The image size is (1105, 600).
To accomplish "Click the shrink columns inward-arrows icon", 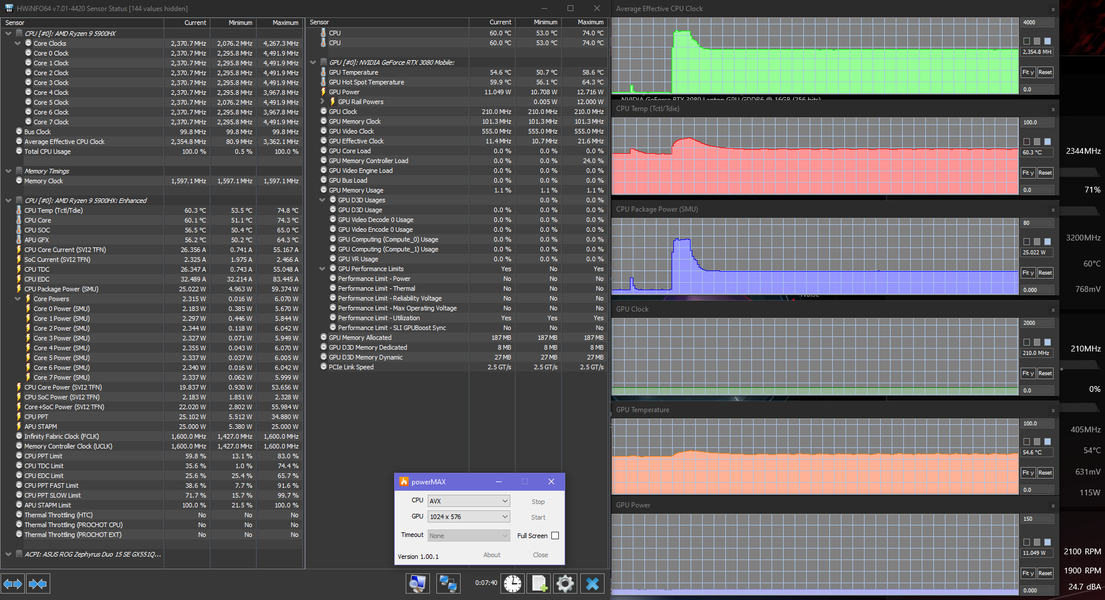I will pyautogui.click(x=38, y=583).
